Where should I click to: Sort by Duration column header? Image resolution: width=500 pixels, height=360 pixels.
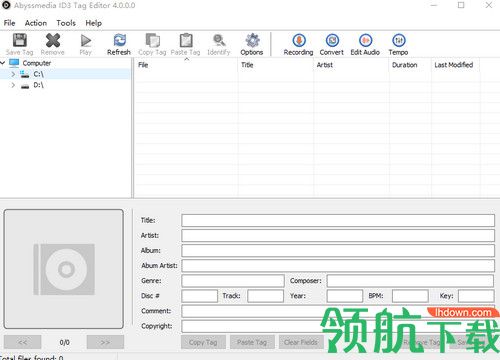(x=410, y=65)
